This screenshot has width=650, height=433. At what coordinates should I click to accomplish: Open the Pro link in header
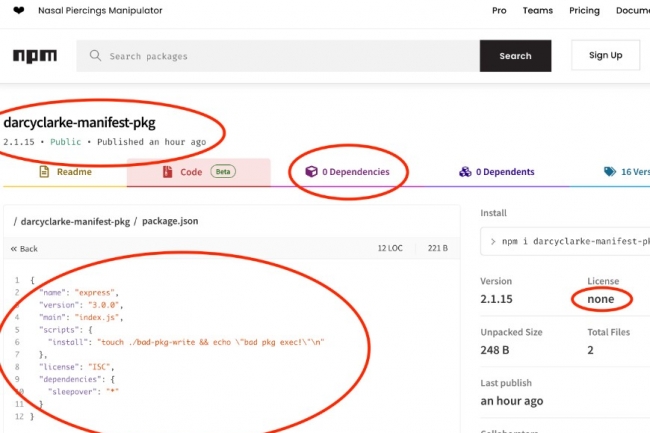[x=499, y=11]
